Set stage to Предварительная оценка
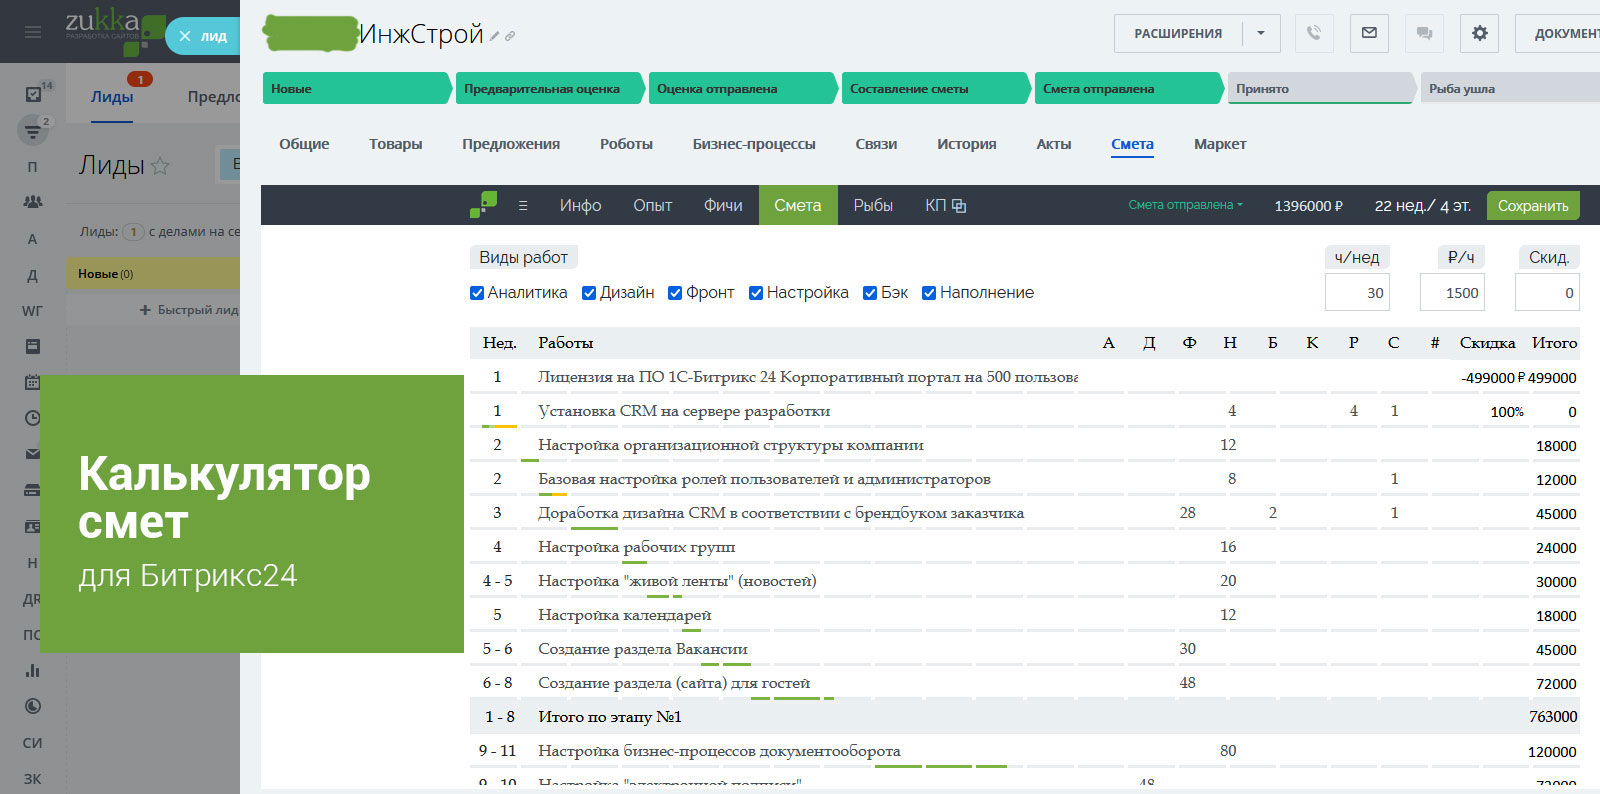 tap(550, 88)
